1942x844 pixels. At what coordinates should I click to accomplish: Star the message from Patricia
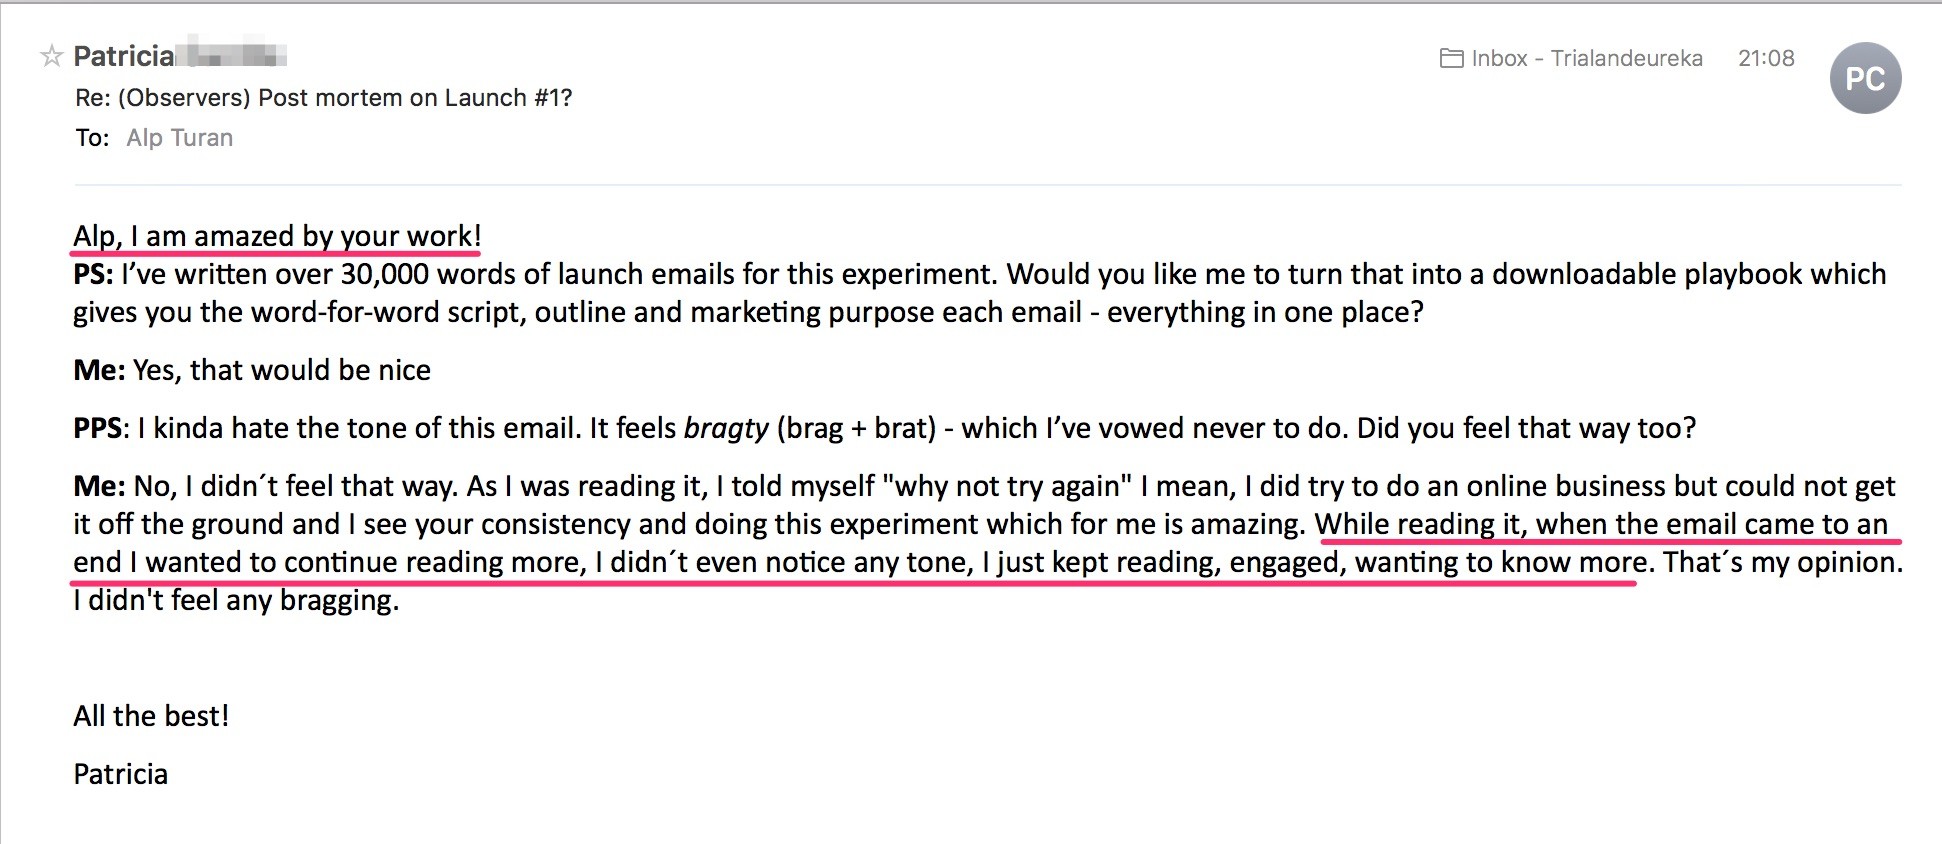click(51, 56)
